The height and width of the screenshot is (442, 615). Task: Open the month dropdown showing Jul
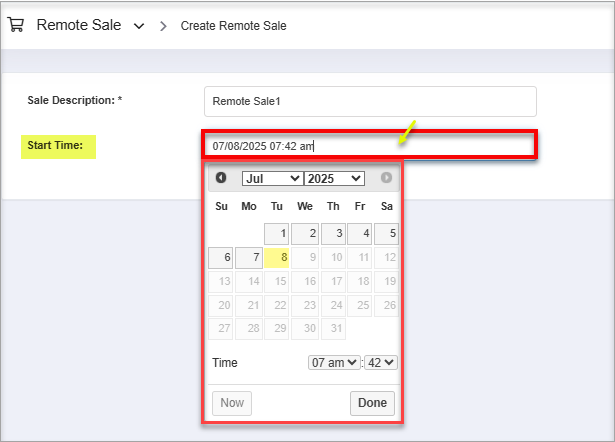273,178
